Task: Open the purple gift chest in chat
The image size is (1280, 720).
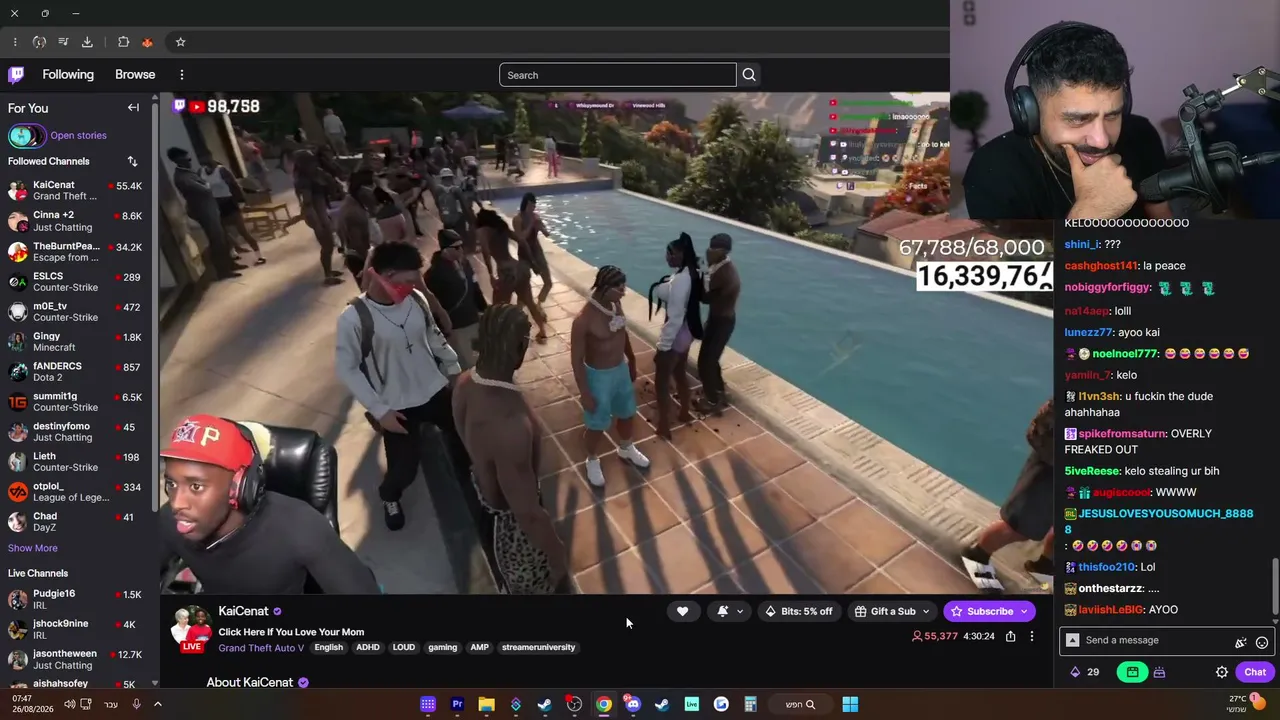Action: click(x=1159, y=672)
